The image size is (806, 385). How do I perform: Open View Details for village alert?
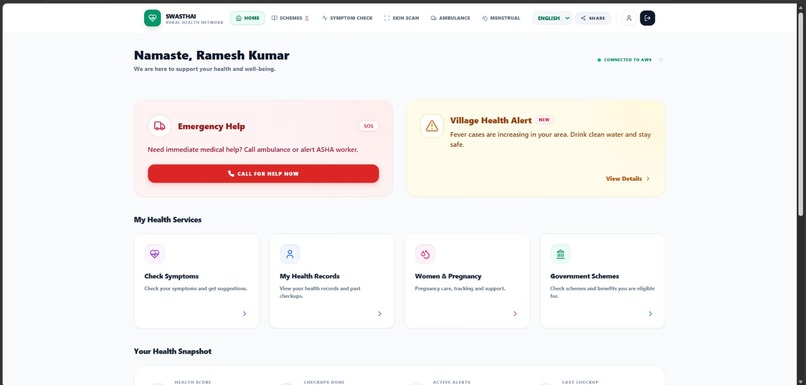628,179
